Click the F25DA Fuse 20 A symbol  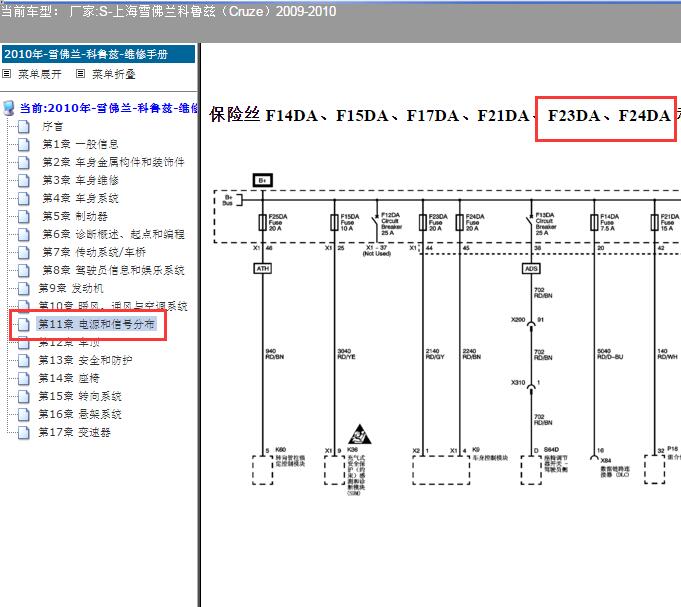tap(263, 222)
